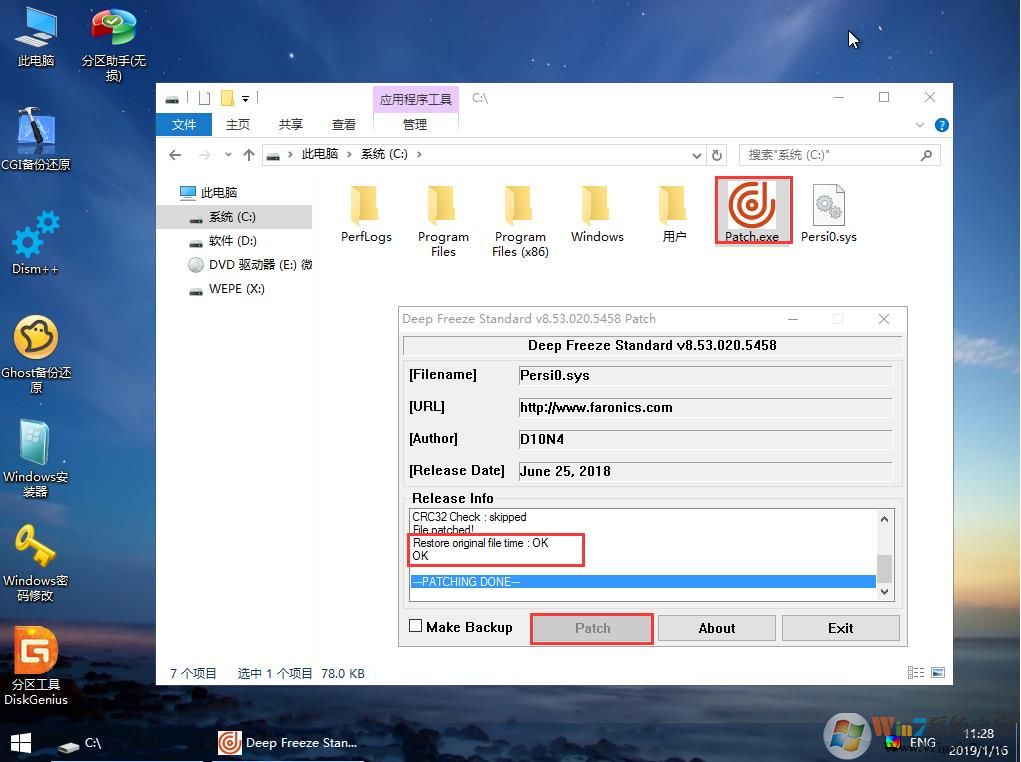Screen dimensions: 1021x762
Task: Launch Dism++ from the desktop
Action: coord(35,238)
